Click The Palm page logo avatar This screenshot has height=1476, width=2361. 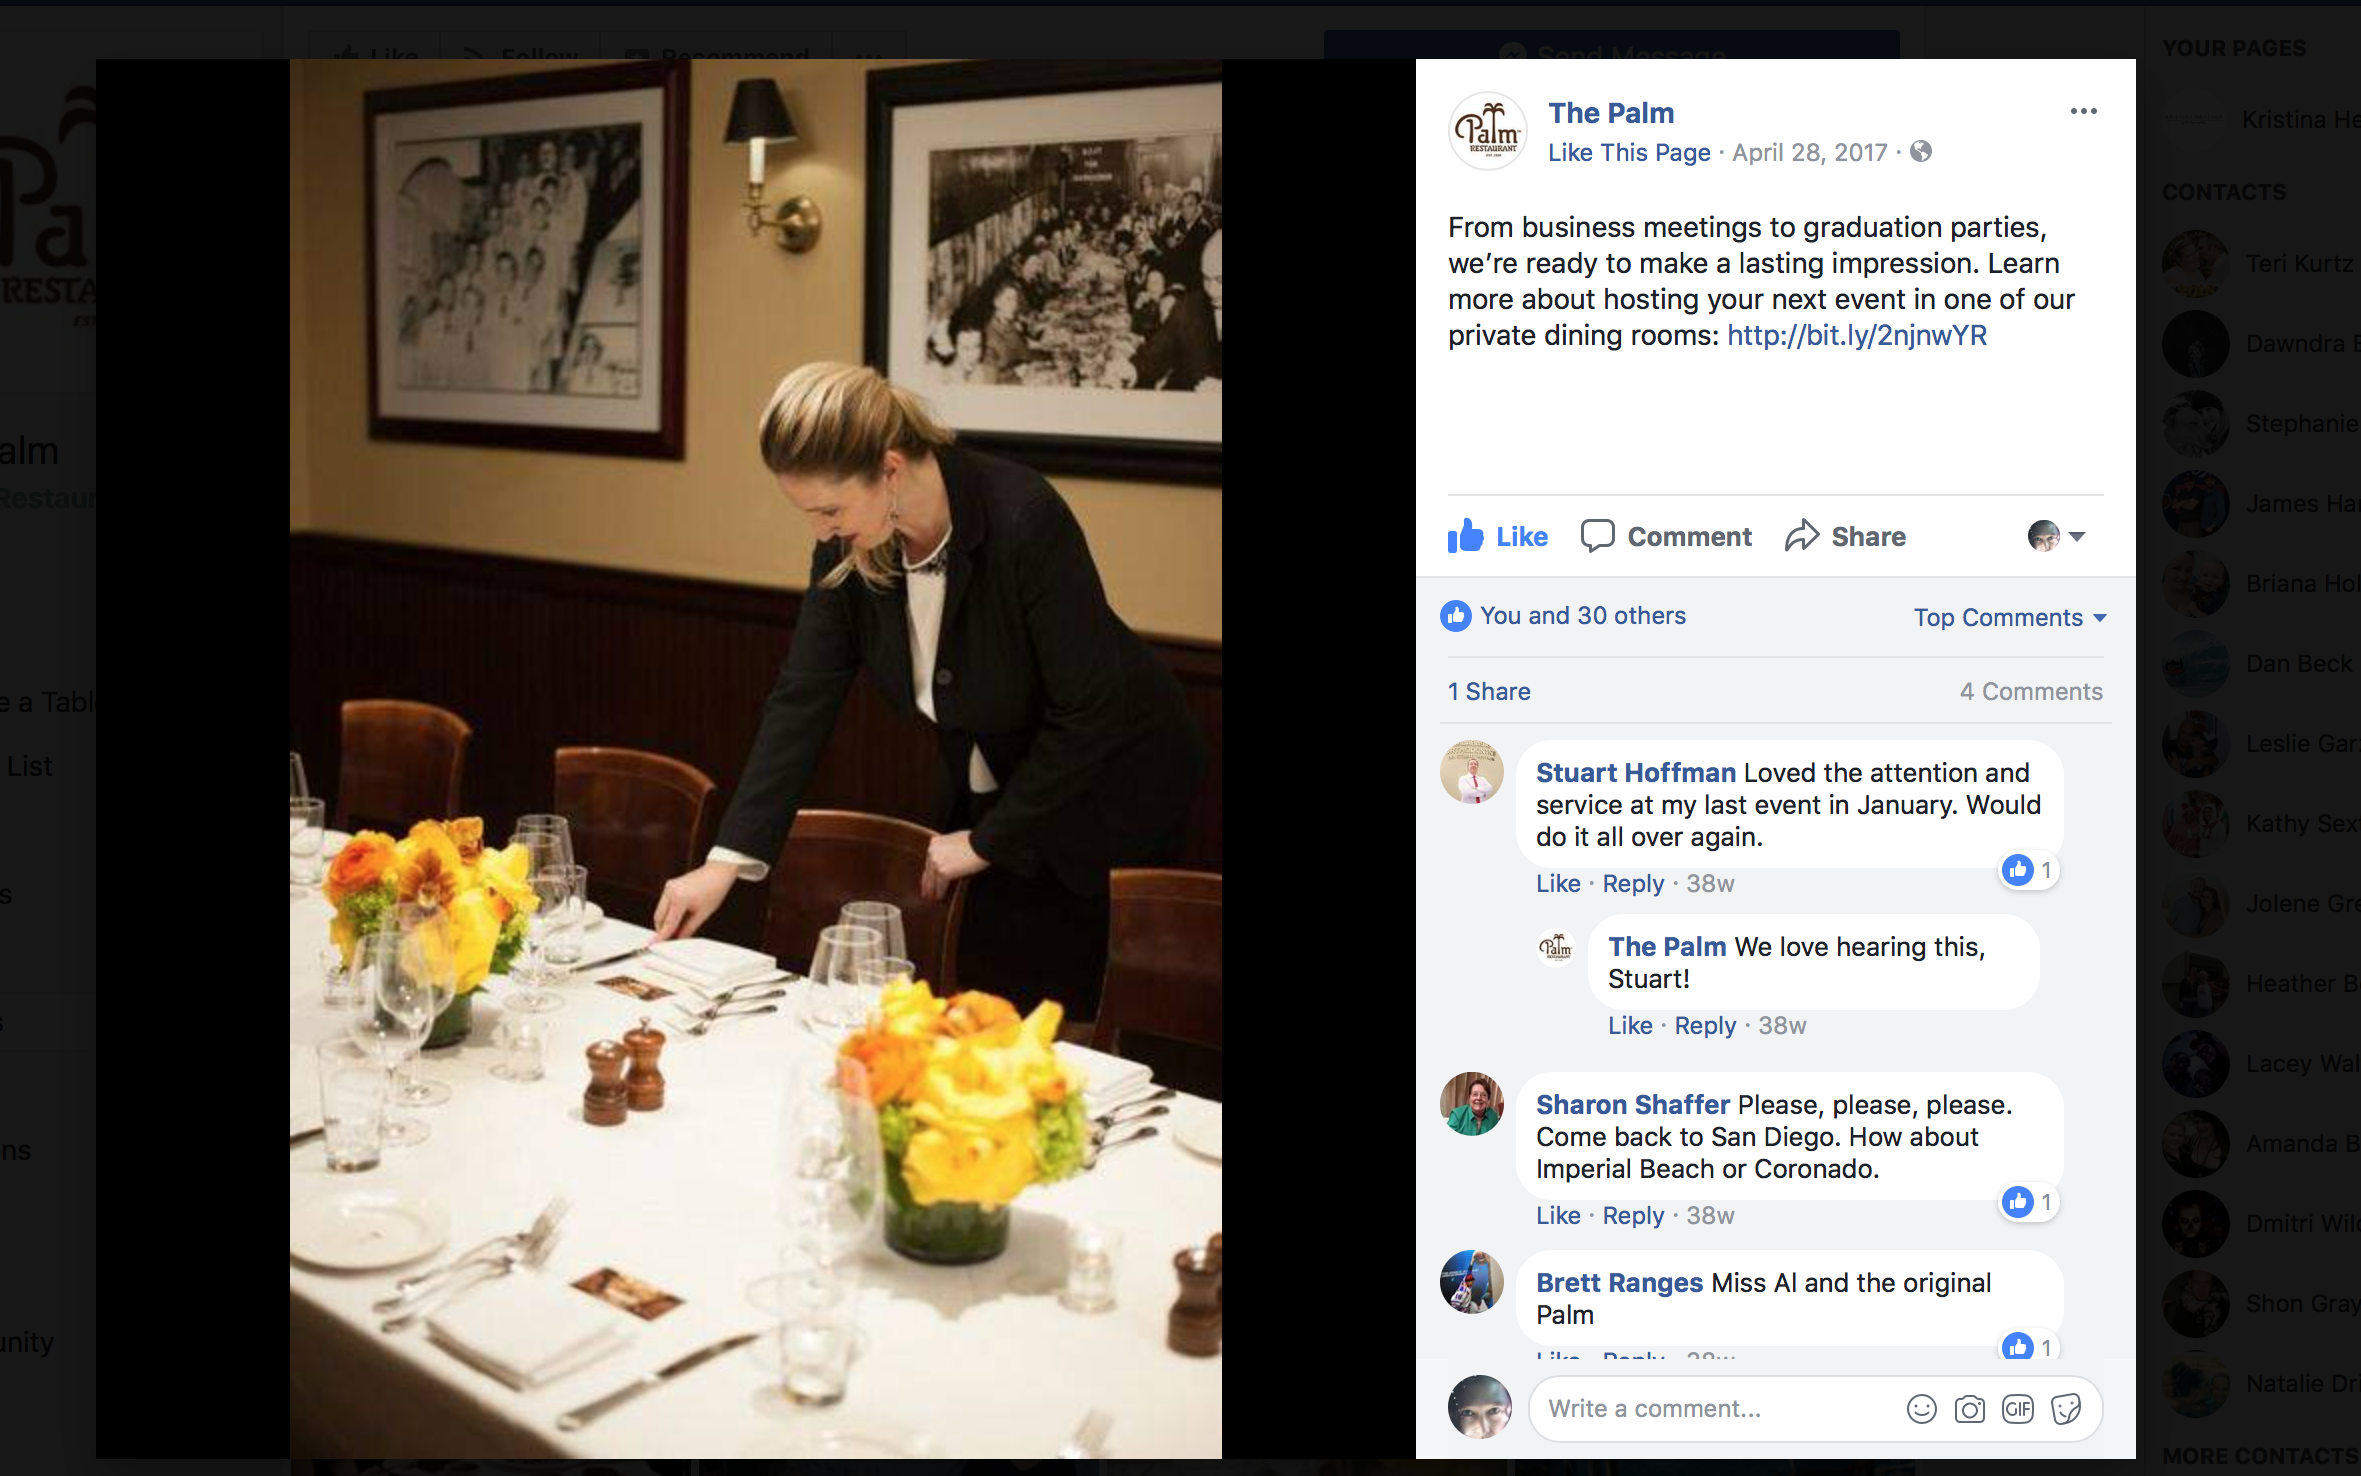1488,131
